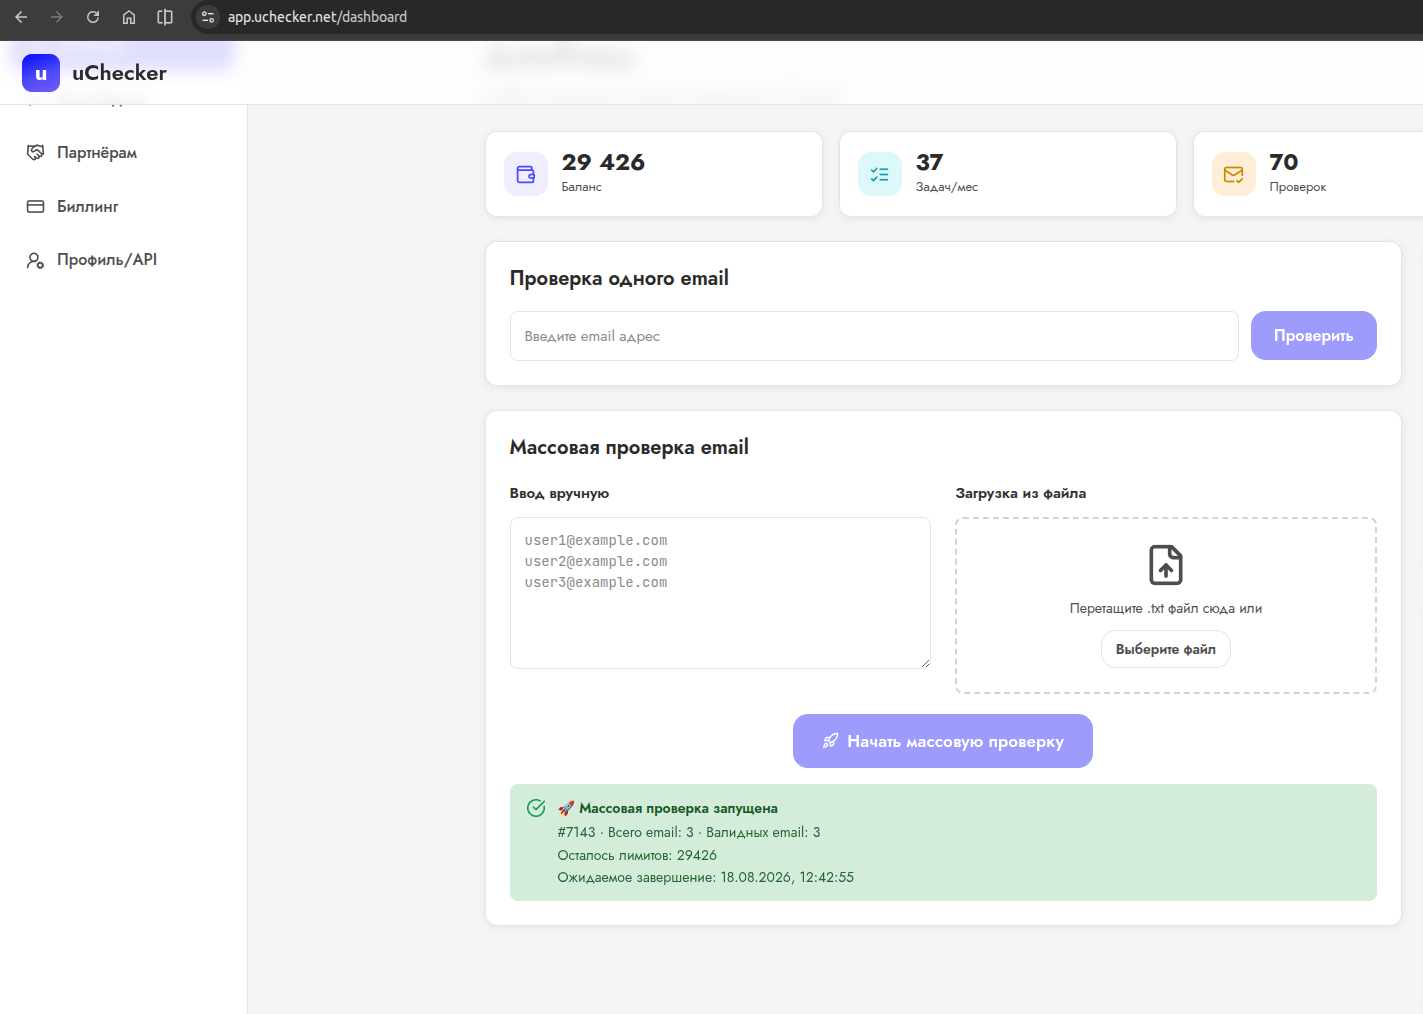The width and height of the screenshot is (1423, 1014).
Task: Click the Ожидаемое завершение date line
Action: pos(706,877)
